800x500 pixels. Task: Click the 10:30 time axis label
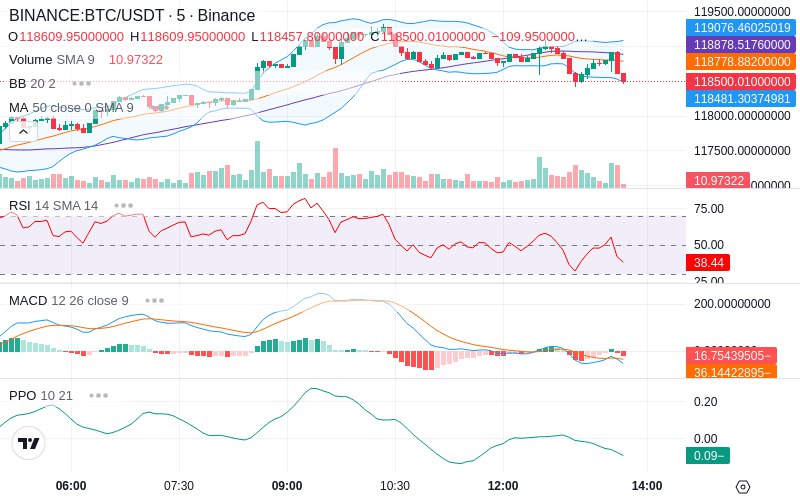(x=395, y=486)
